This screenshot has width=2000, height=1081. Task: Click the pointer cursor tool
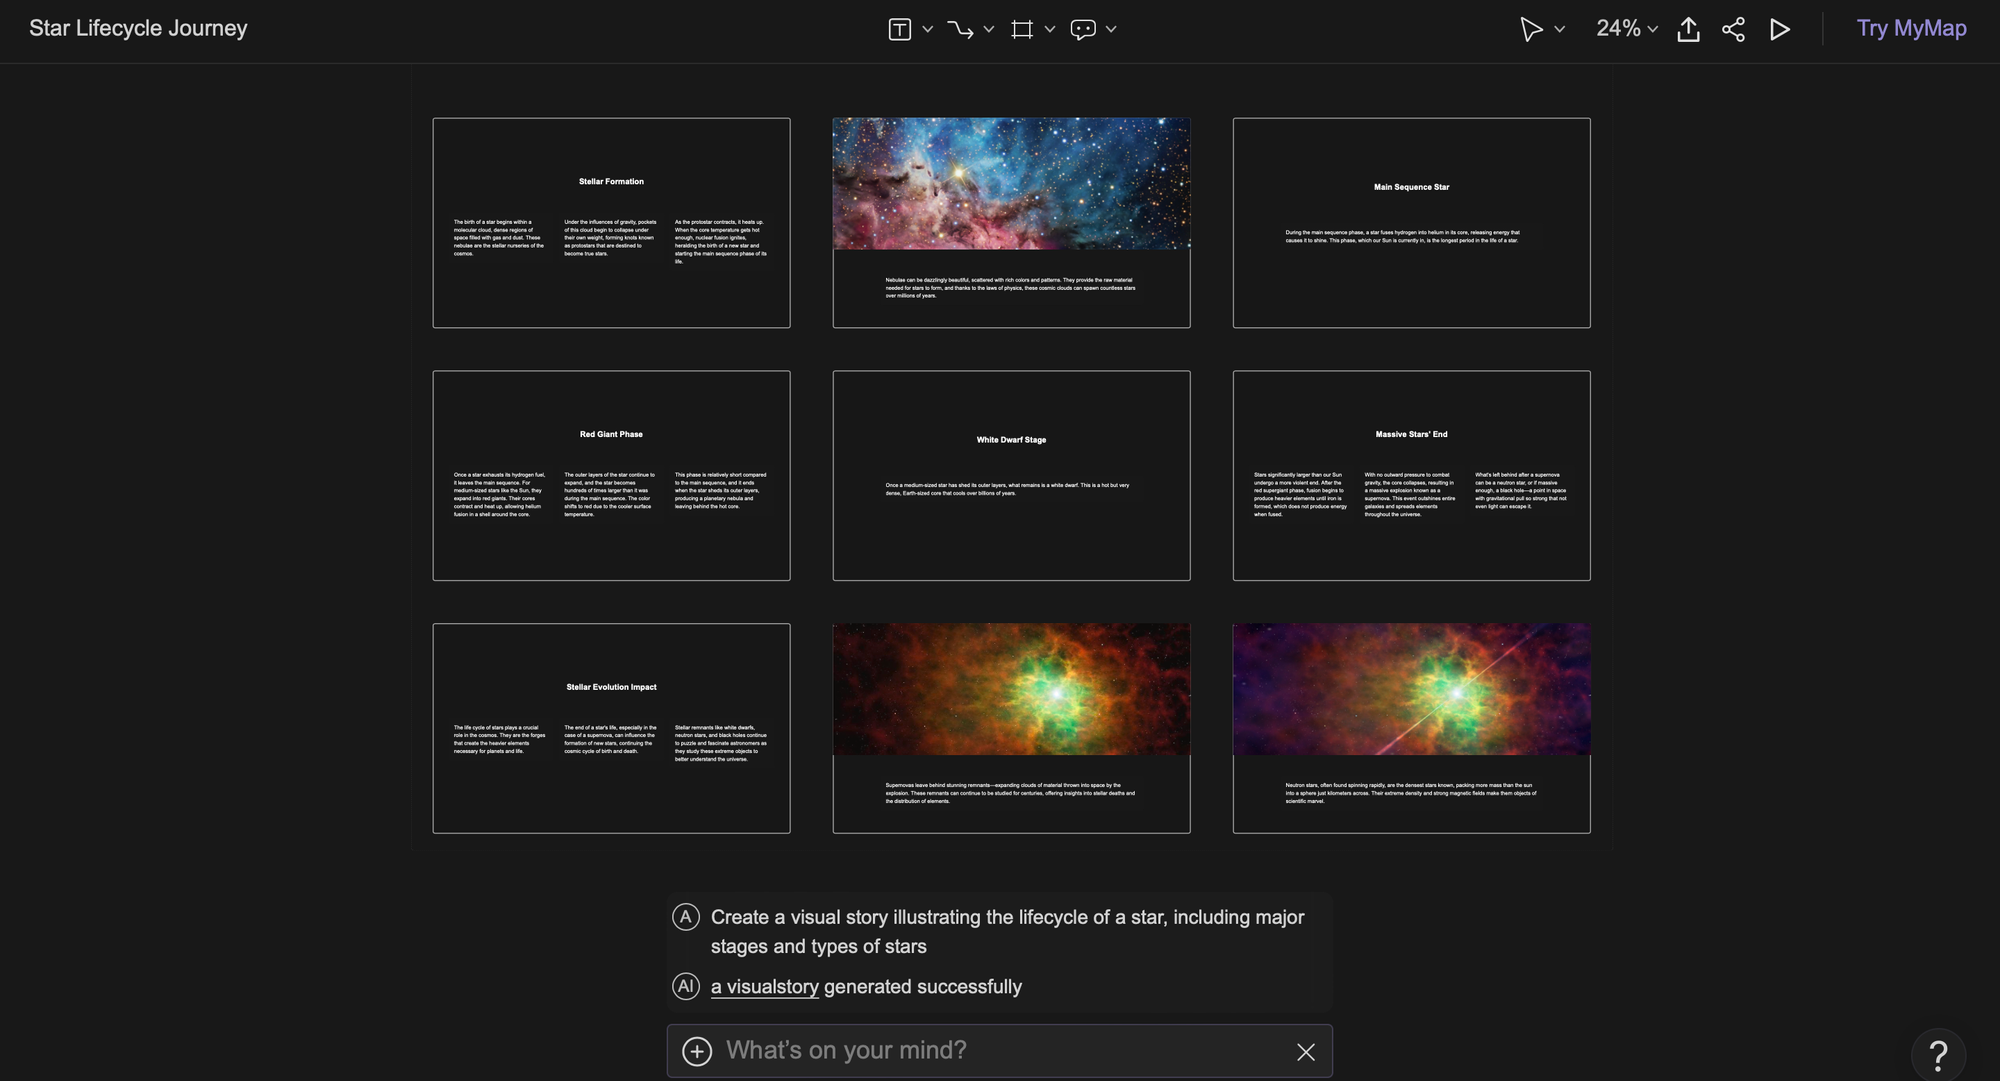(1530, 29)
